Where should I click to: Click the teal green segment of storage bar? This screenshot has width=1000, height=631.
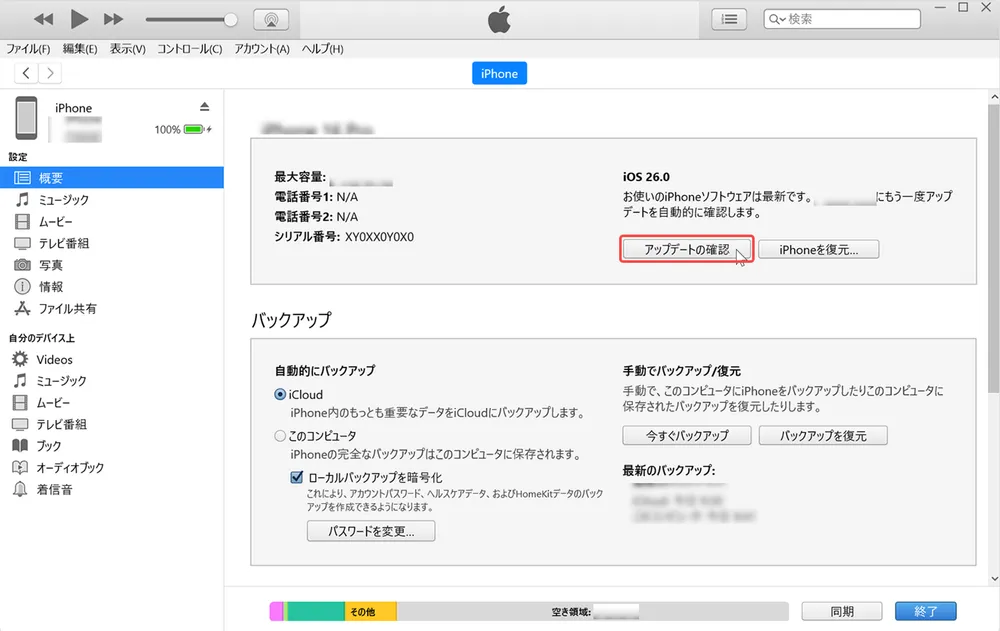316,611
